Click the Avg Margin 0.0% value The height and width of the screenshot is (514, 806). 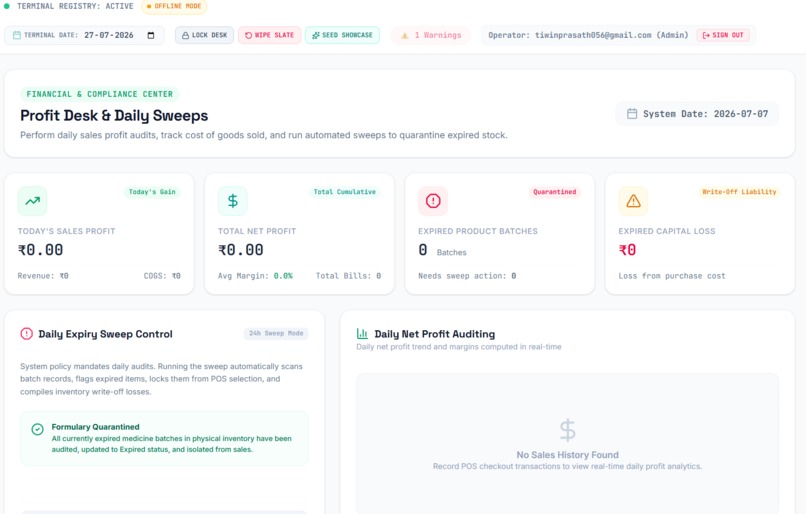[x=283, y=276]
